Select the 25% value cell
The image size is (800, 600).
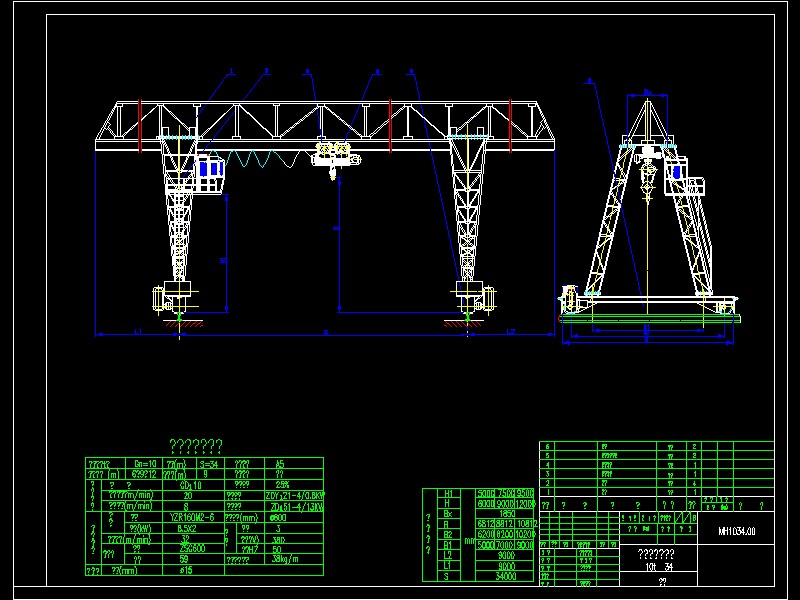coord(282,485)
